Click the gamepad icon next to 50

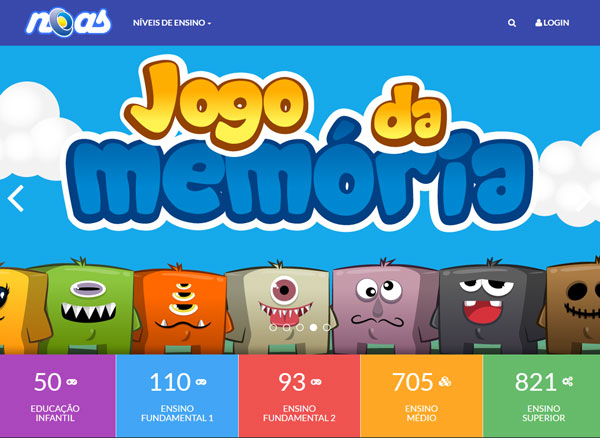[x=72, y=382]
